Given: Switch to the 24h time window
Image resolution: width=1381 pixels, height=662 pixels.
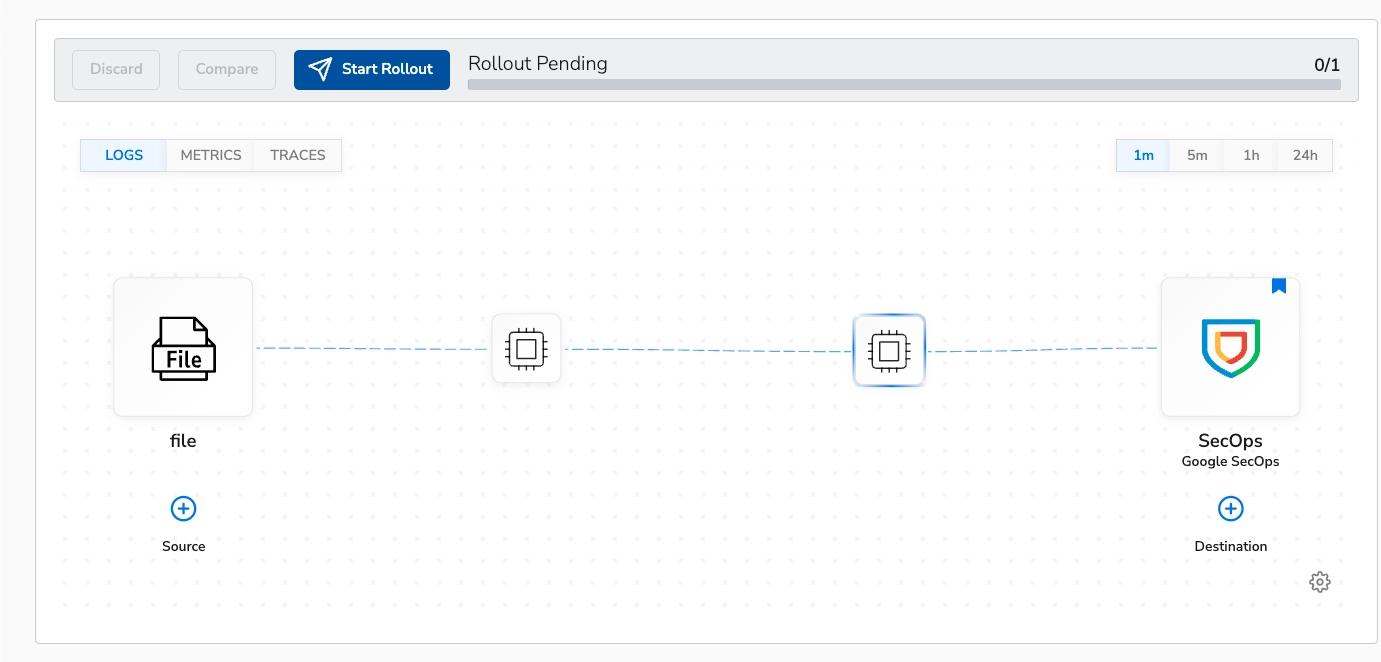Looking at the screenshot, I should (1304, 155).
